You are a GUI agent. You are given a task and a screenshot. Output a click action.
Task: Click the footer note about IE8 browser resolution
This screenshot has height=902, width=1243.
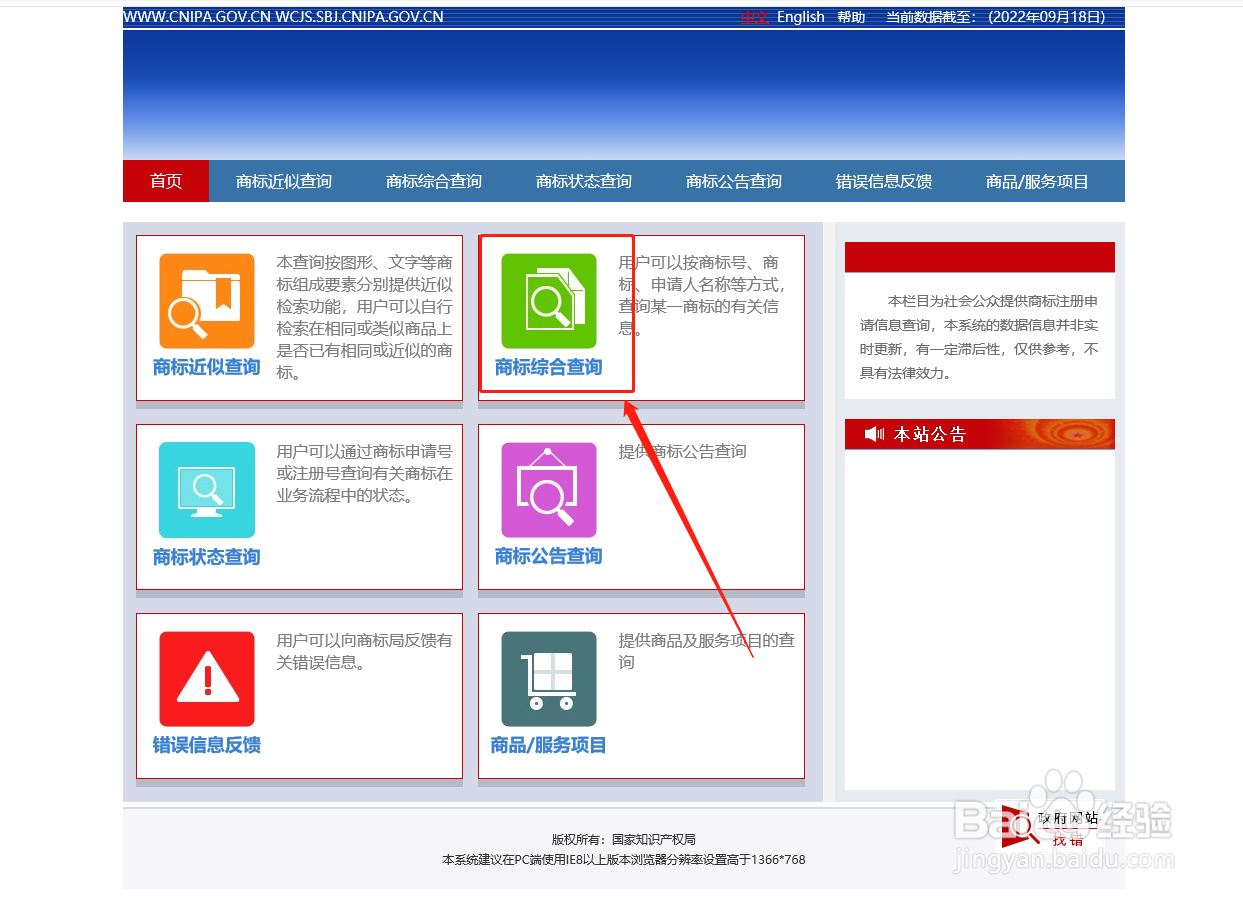point(624,860)
